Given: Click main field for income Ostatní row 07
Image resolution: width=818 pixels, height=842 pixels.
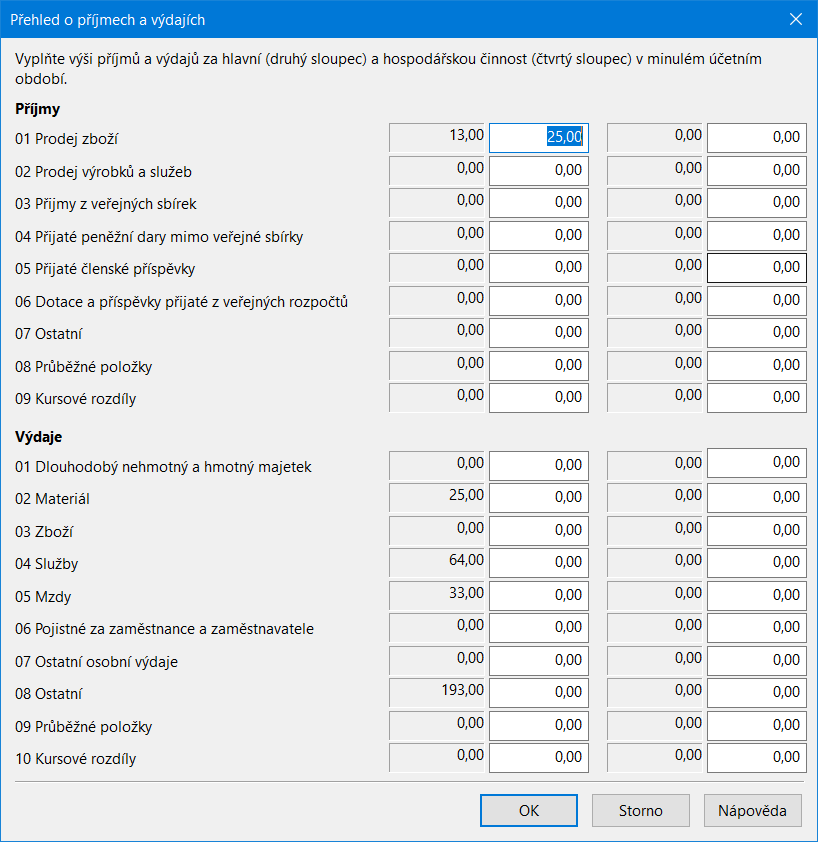Looking at the screenshot, I should tap(539, 333).
